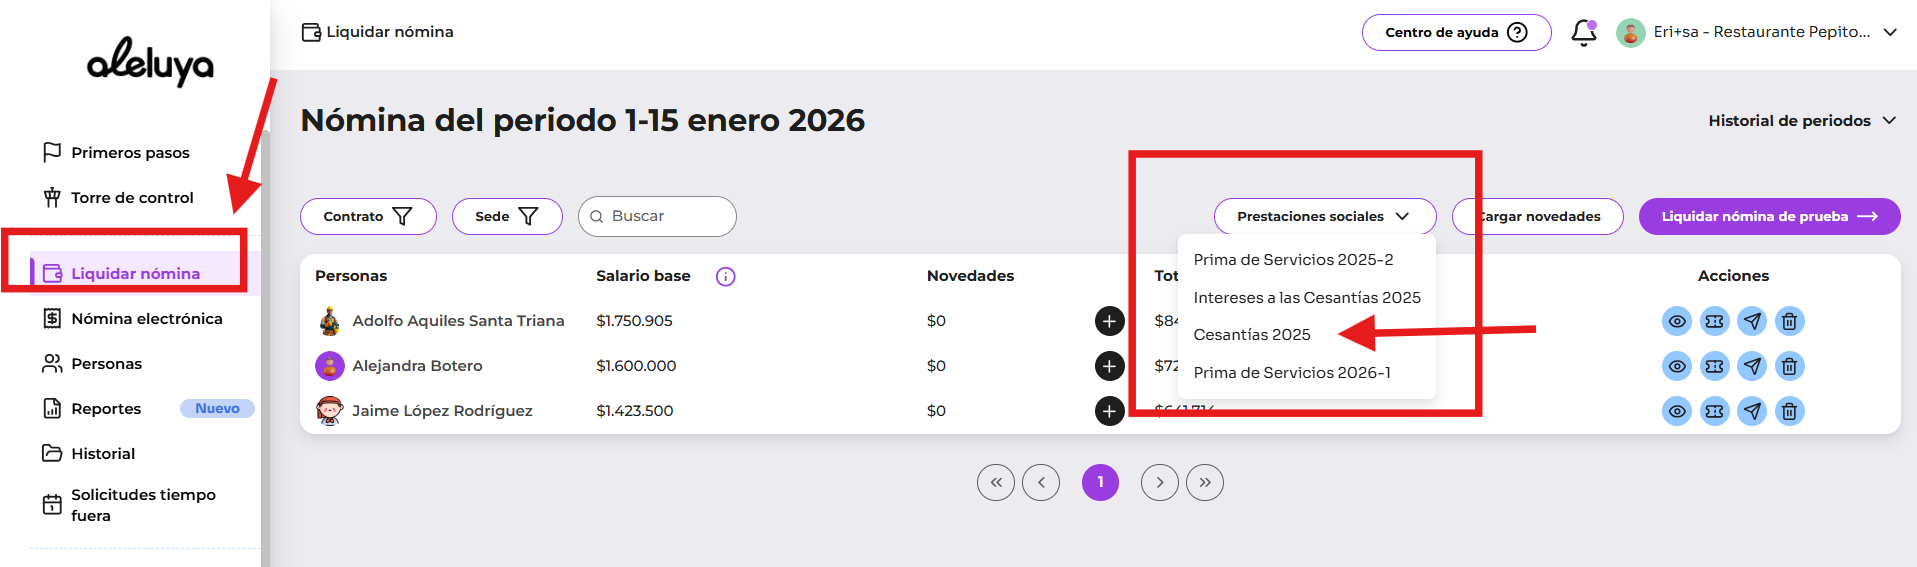Choose Prima de Servicios 2026-1 option
The width and height of the screenshot is (1917, 567).
click(1292, 373)
